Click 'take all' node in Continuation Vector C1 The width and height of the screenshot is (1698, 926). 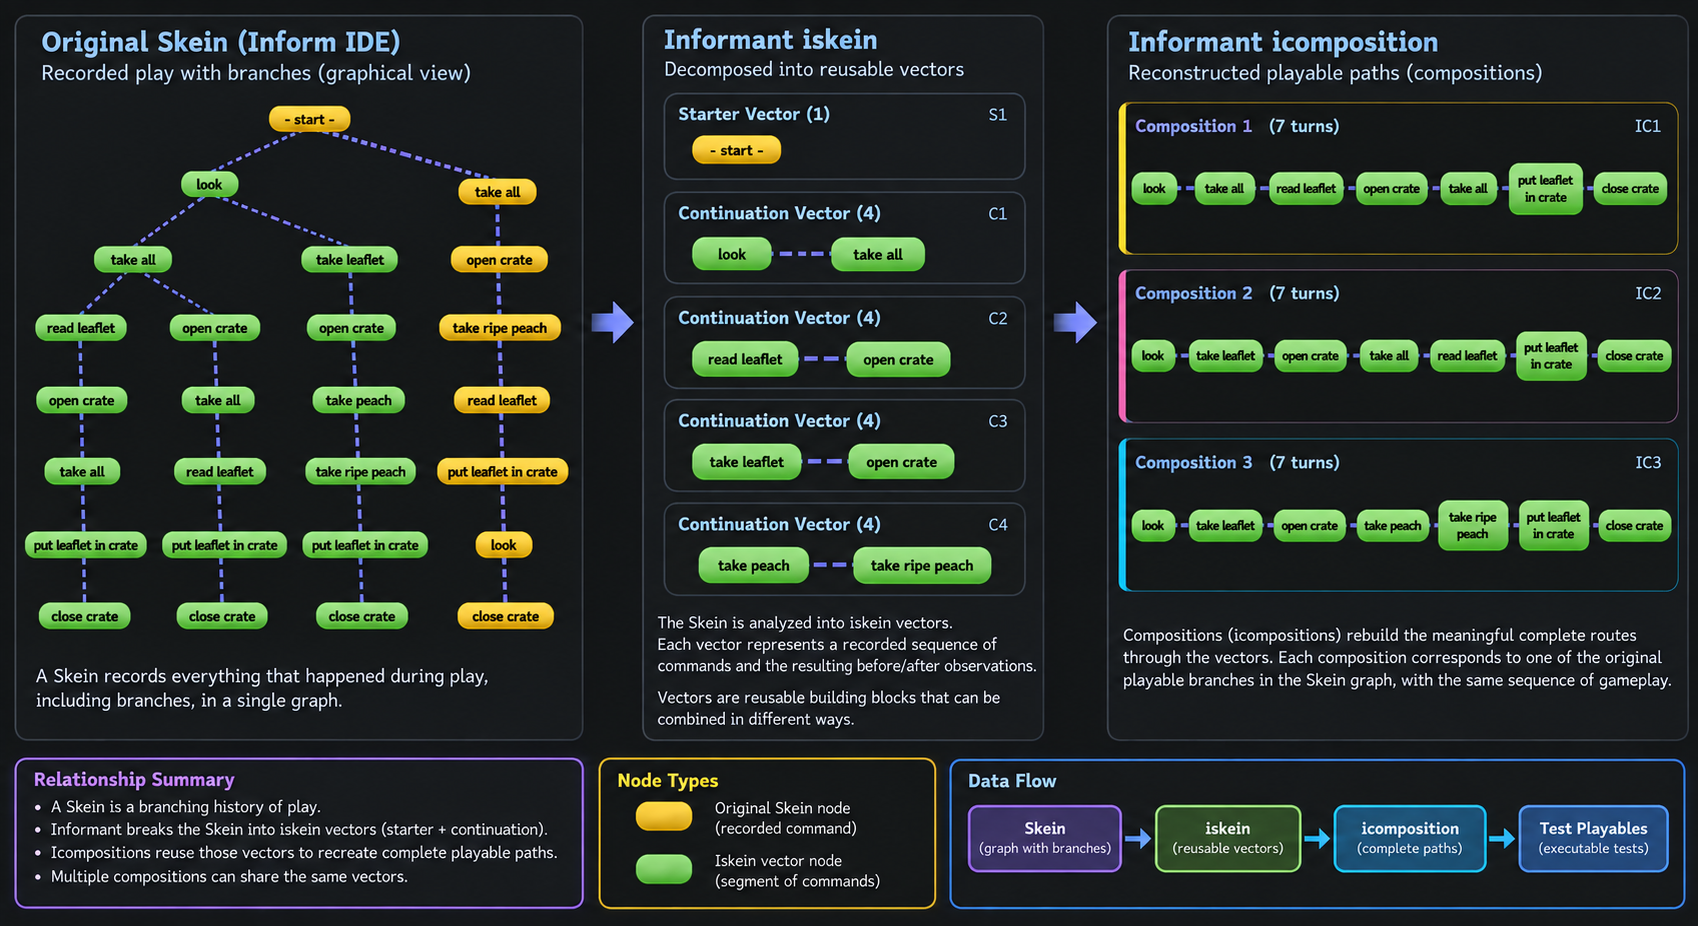pyautogui.click(x=877, y=254)
